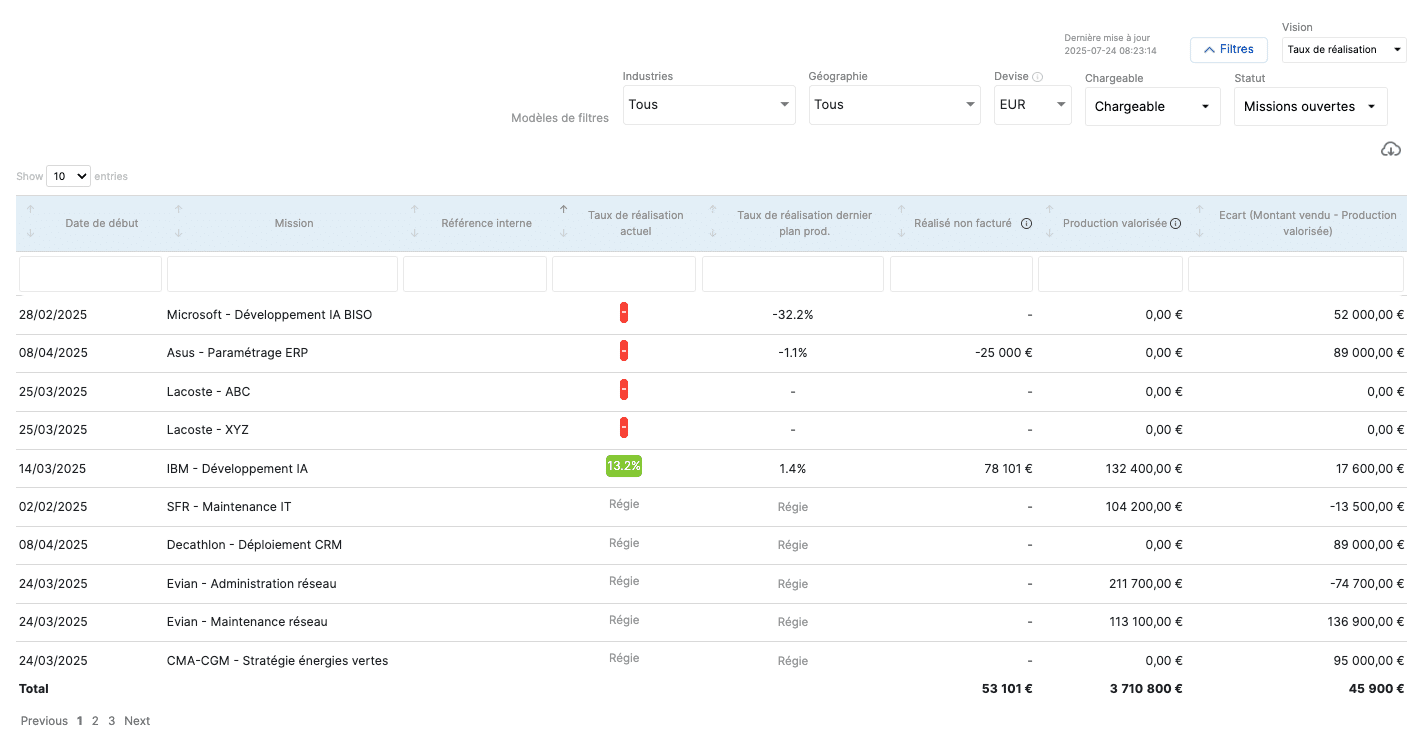
Task: Click green 13.2% badge for IBM
Action: pos(623,466)
